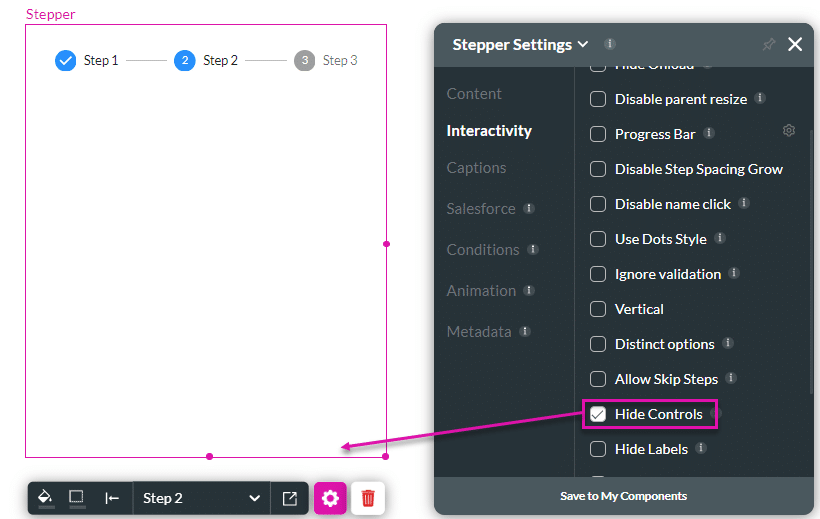Click info icon next to Animation
820x519 pixels.
529,290
